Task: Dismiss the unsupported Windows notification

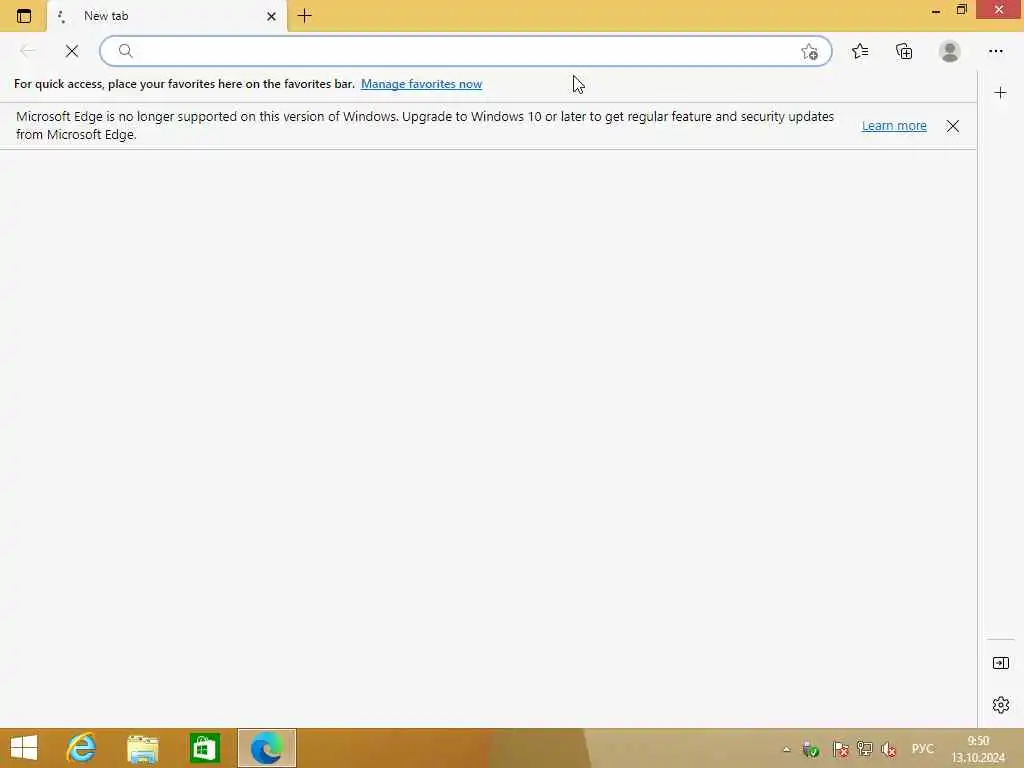Action: (x=953, y=126)
